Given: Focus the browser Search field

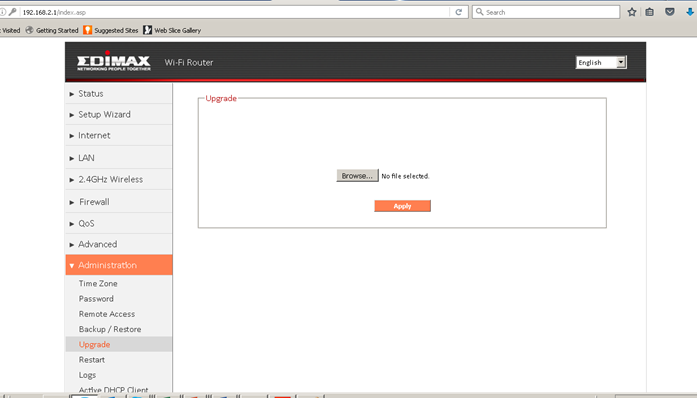Looking at the screenshot, I should [x=546, y=12].
